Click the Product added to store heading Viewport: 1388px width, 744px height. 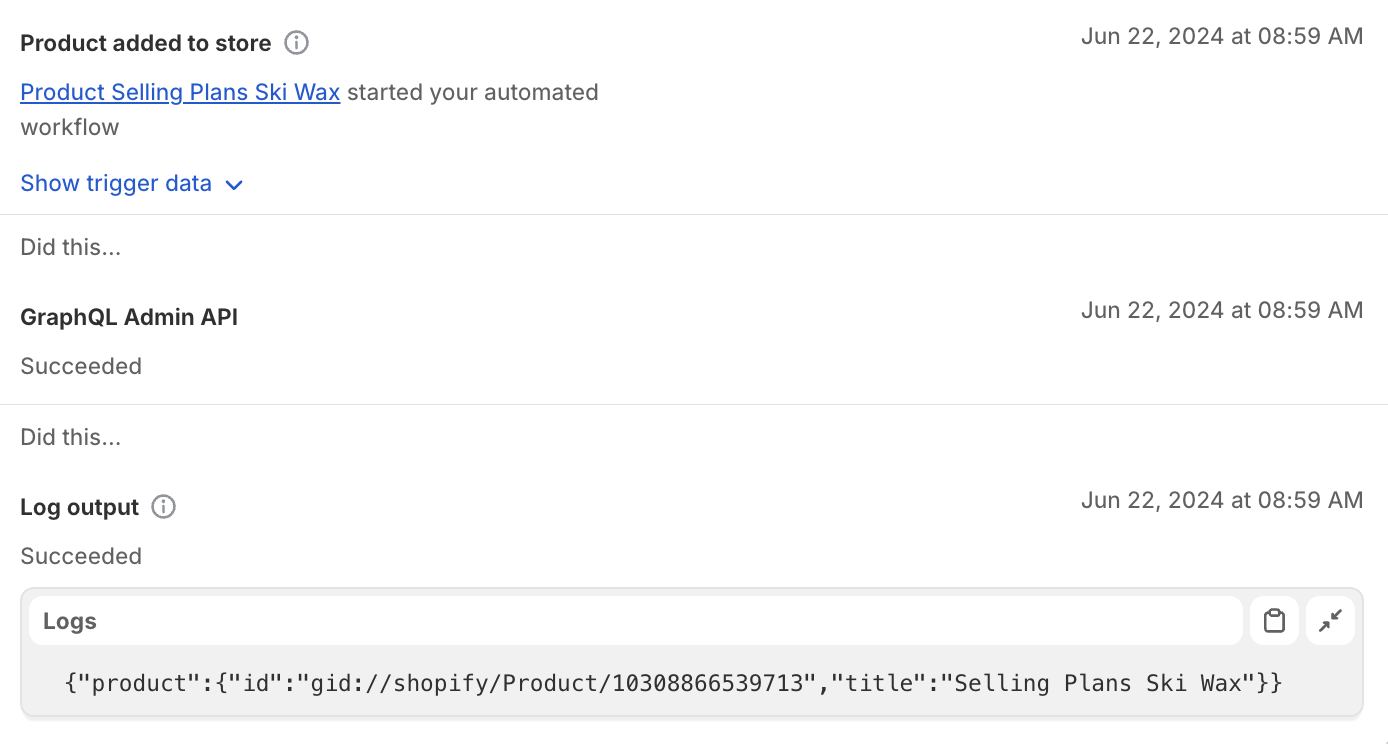pyautogui.click(x=145, y=44)
